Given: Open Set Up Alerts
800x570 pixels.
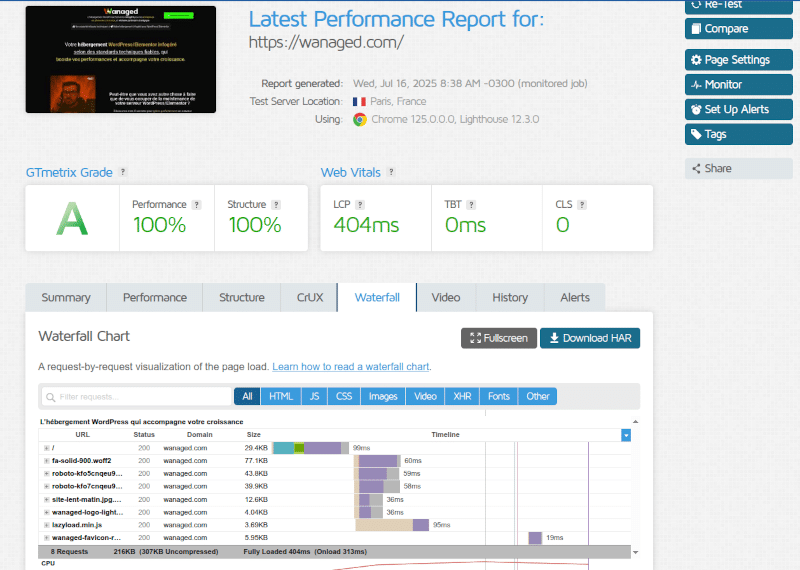Looking at the screenshot, I should tap(738, 109).
